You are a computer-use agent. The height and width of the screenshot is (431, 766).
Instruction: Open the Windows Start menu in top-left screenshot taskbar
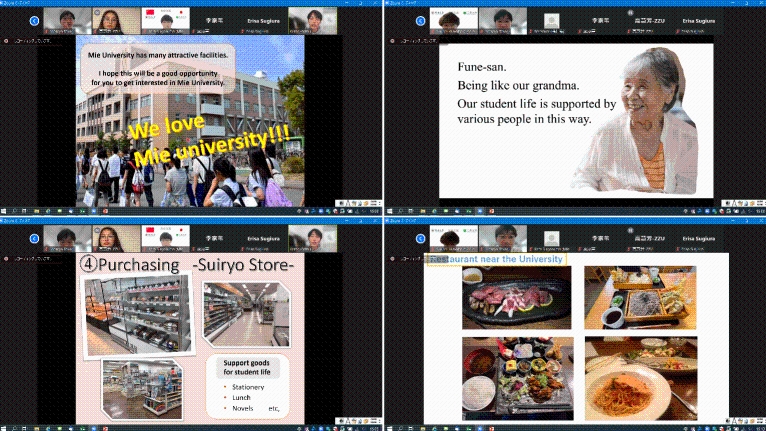coord(3,211)
